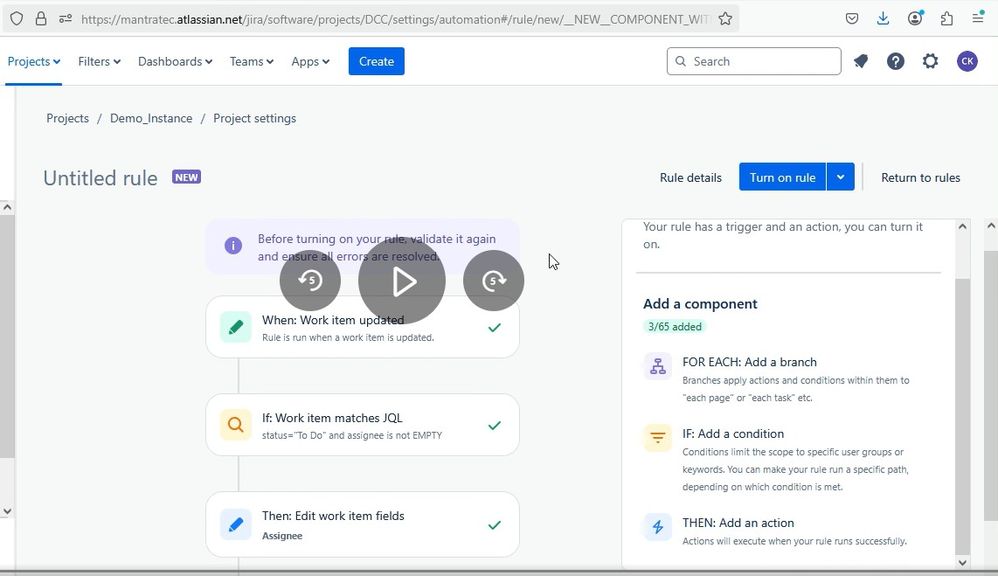
Task: Open Jira notifications bell icon
Action: tap(861, 61)
